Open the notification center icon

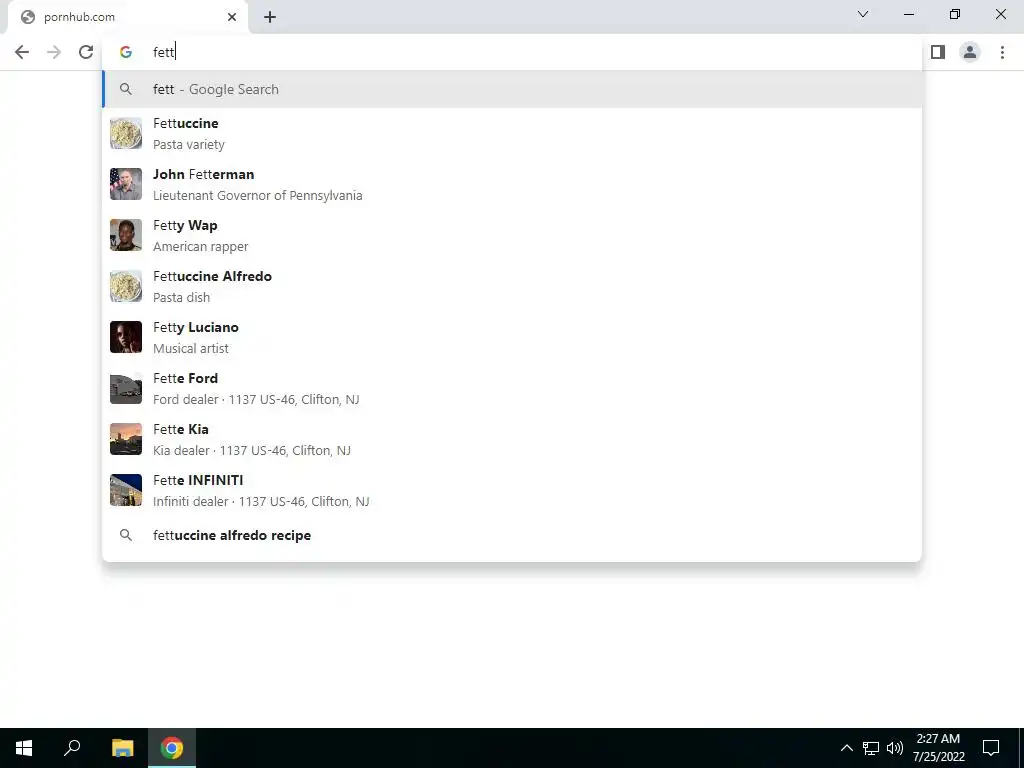pyautogui.click(x=991, y=748)
